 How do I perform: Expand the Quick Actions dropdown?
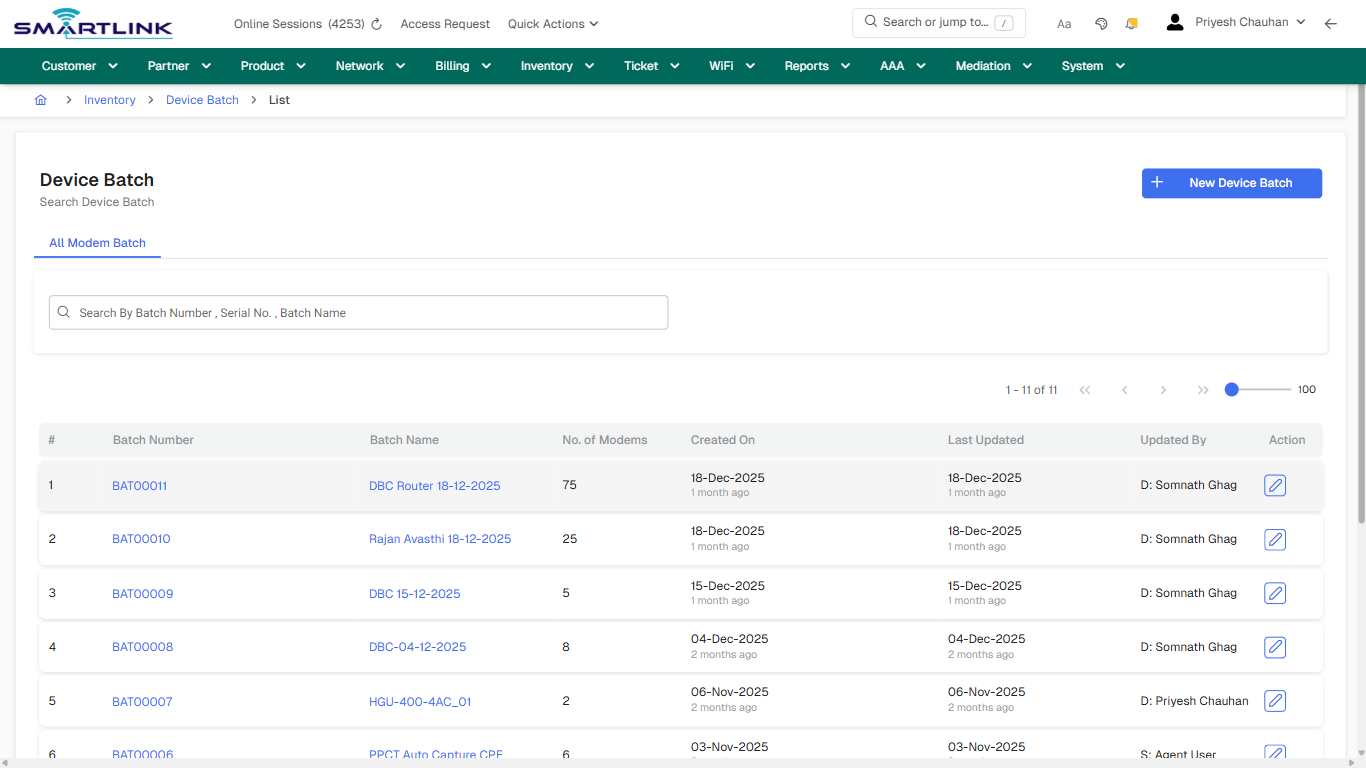click(x=552, y=23)
